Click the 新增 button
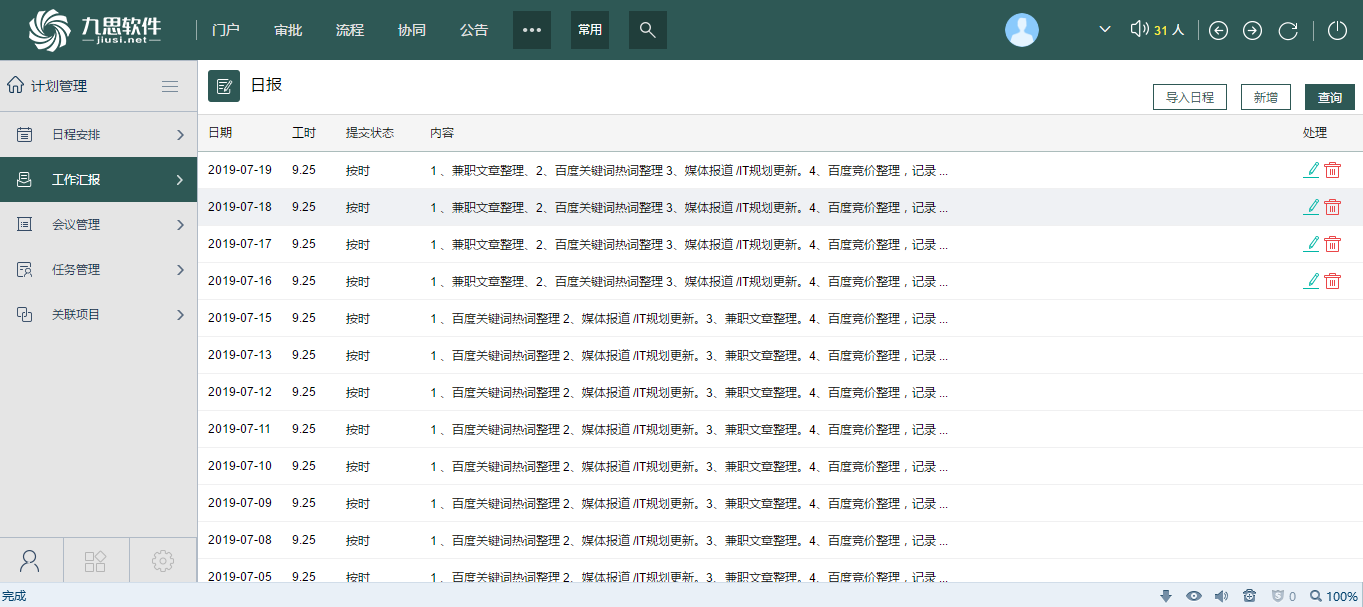This screenshot has height=607, width=1363. (1265, 97)
